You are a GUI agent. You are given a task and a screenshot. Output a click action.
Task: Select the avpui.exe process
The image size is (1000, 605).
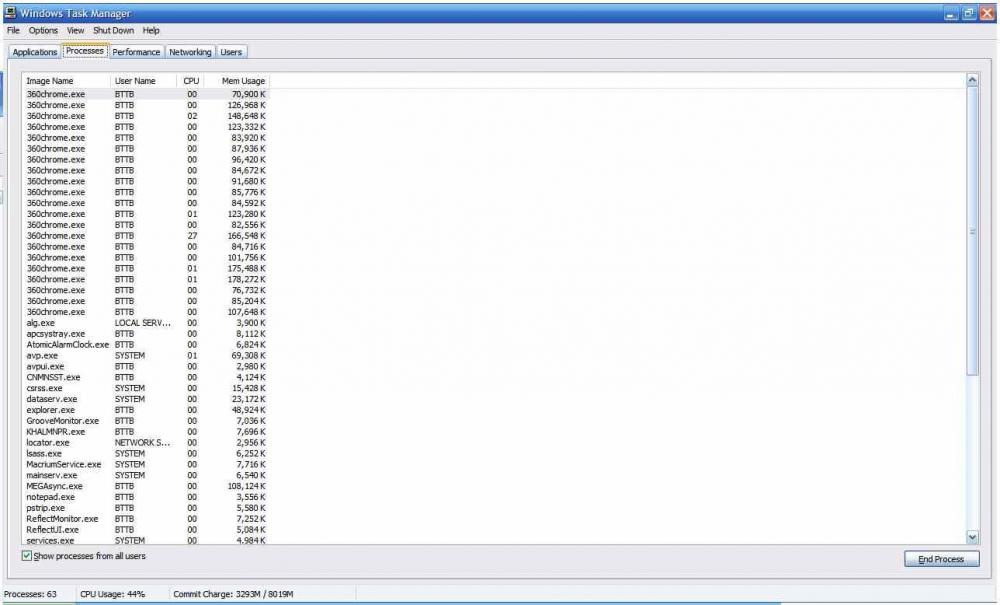point(146,367)
